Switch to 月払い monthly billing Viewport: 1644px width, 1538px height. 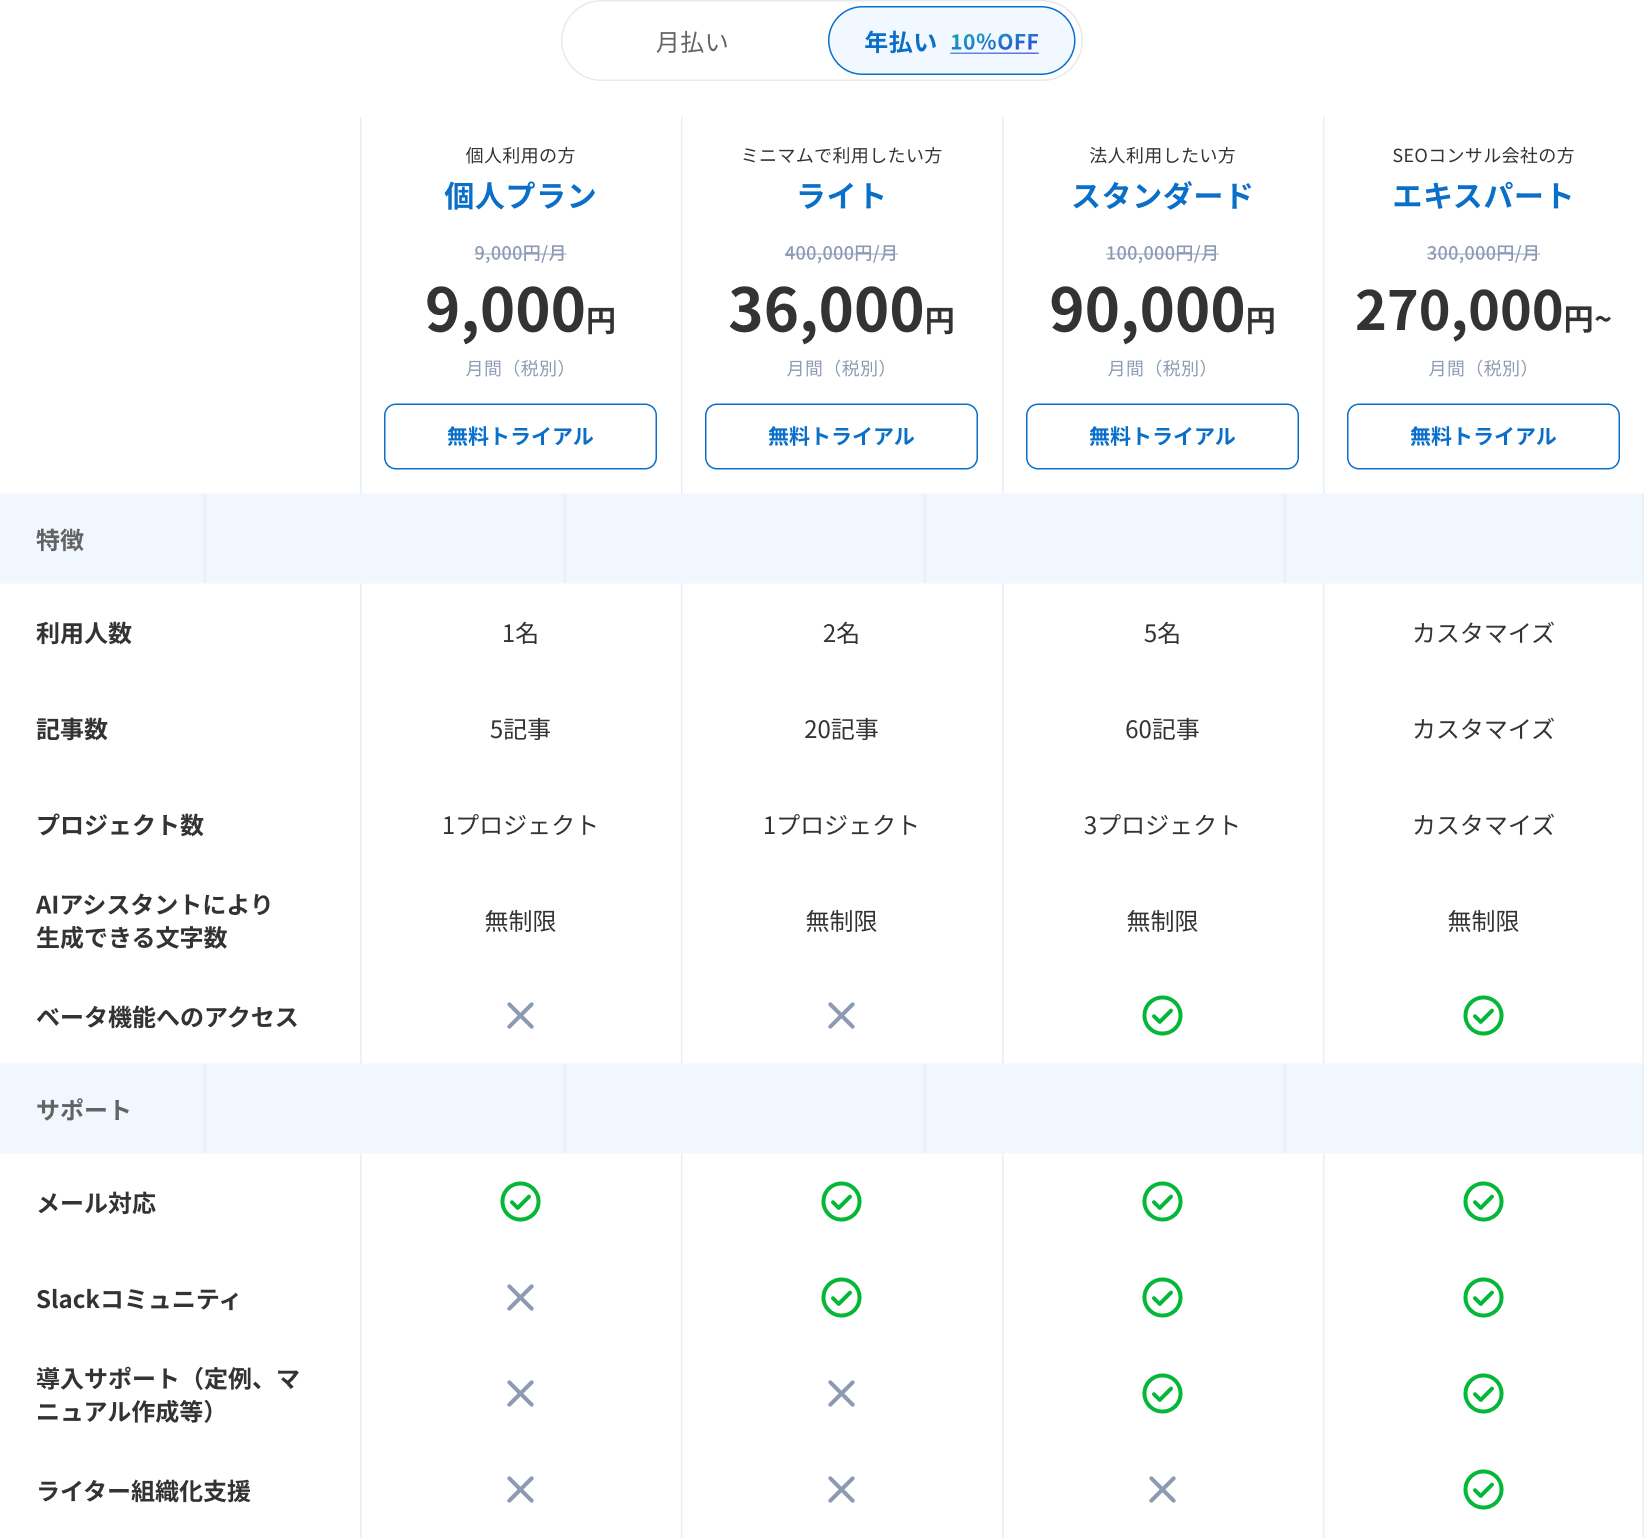(x=692, y=42)
